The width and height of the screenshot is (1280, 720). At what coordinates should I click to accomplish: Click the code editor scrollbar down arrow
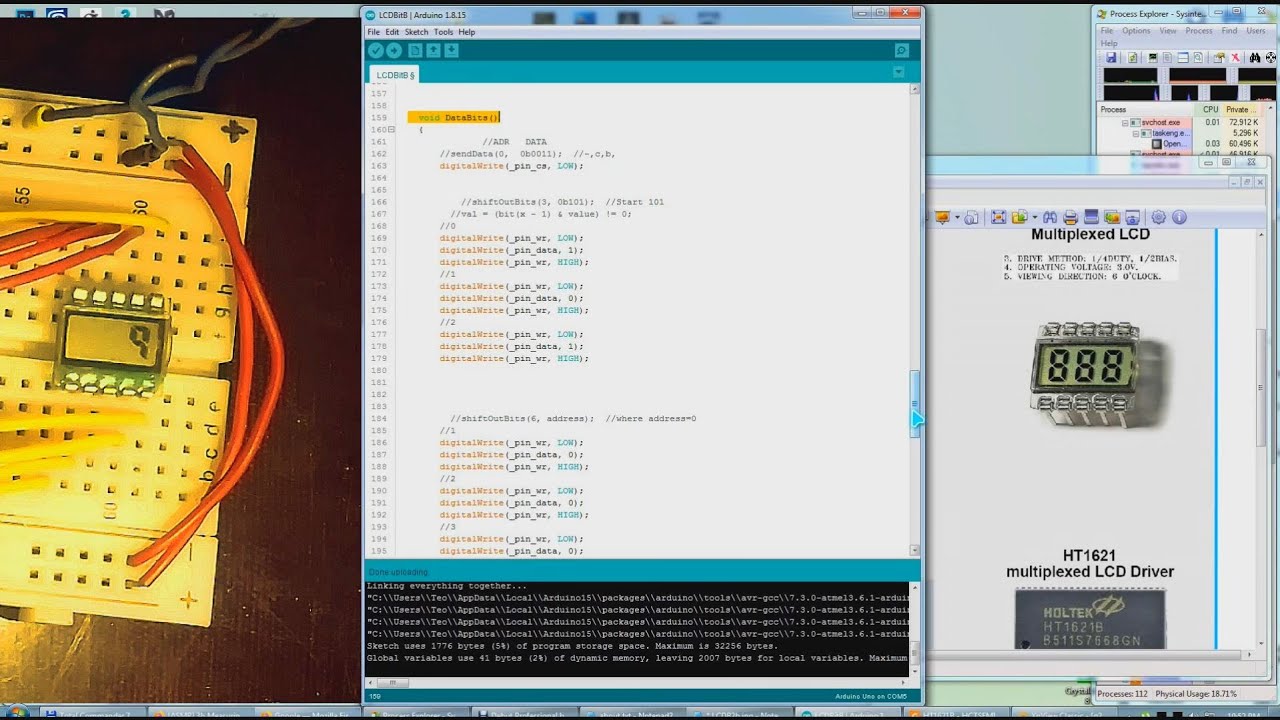pos(915,550)
